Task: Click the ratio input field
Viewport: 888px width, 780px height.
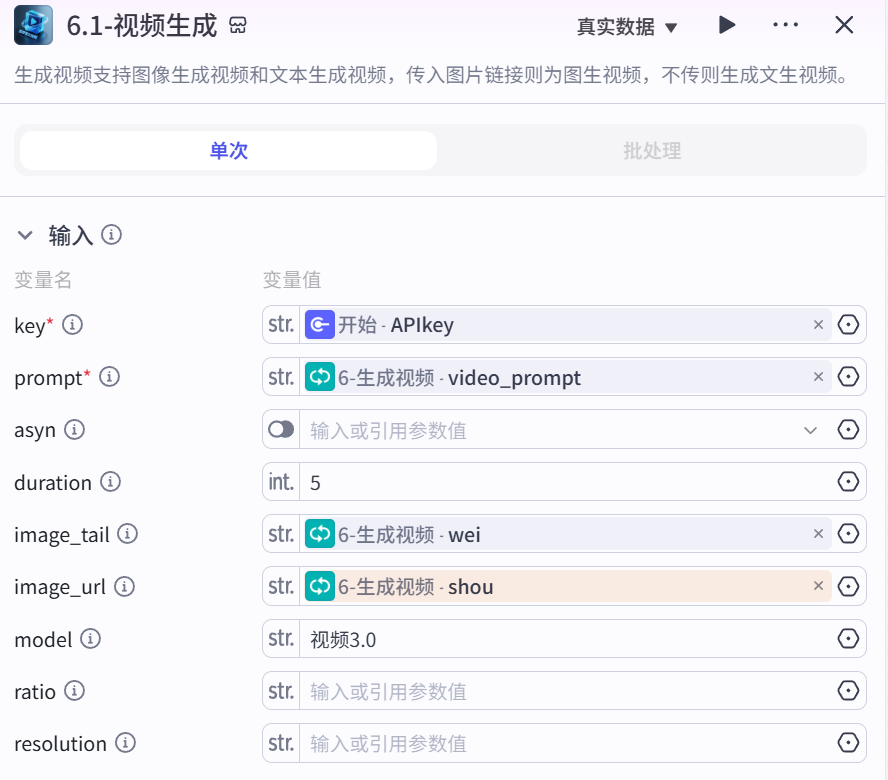Action: coord(566,692)
